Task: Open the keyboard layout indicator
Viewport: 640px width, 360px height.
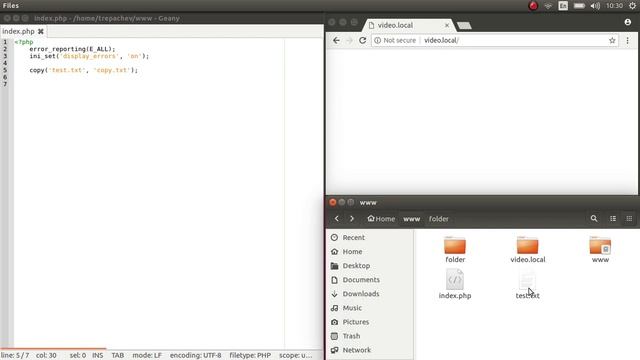Action: click(x=563, y=6)
